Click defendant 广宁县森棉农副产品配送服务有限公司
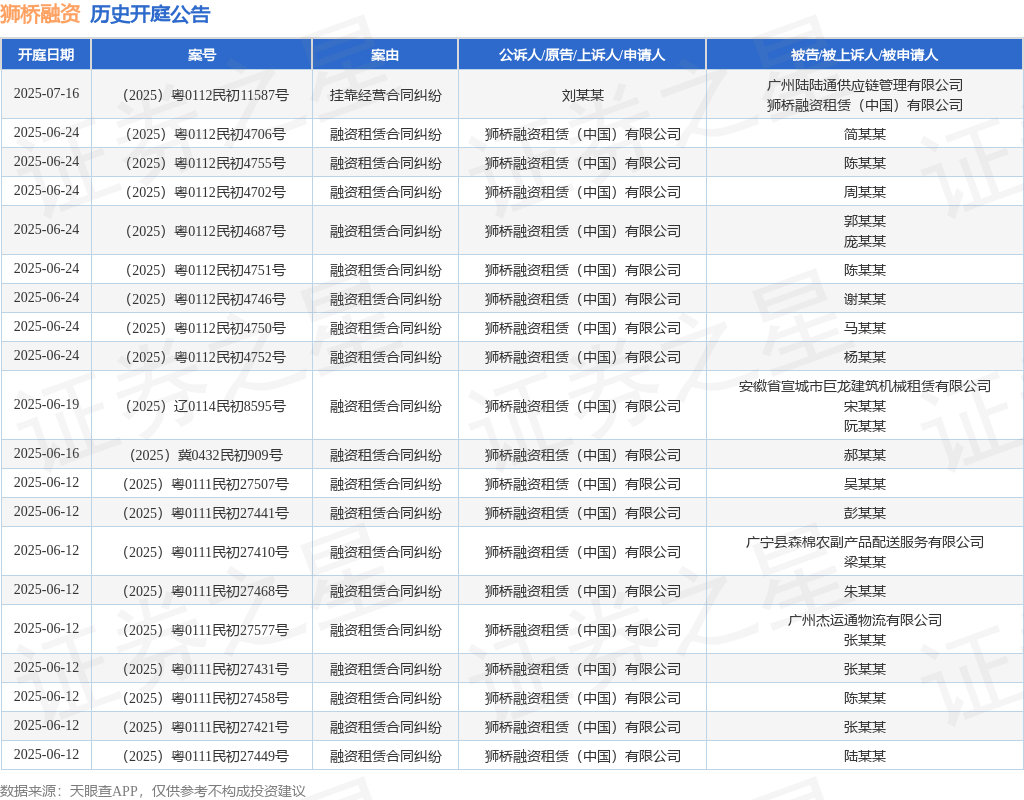Screen dimensions: 1024x800 [865, 542]
